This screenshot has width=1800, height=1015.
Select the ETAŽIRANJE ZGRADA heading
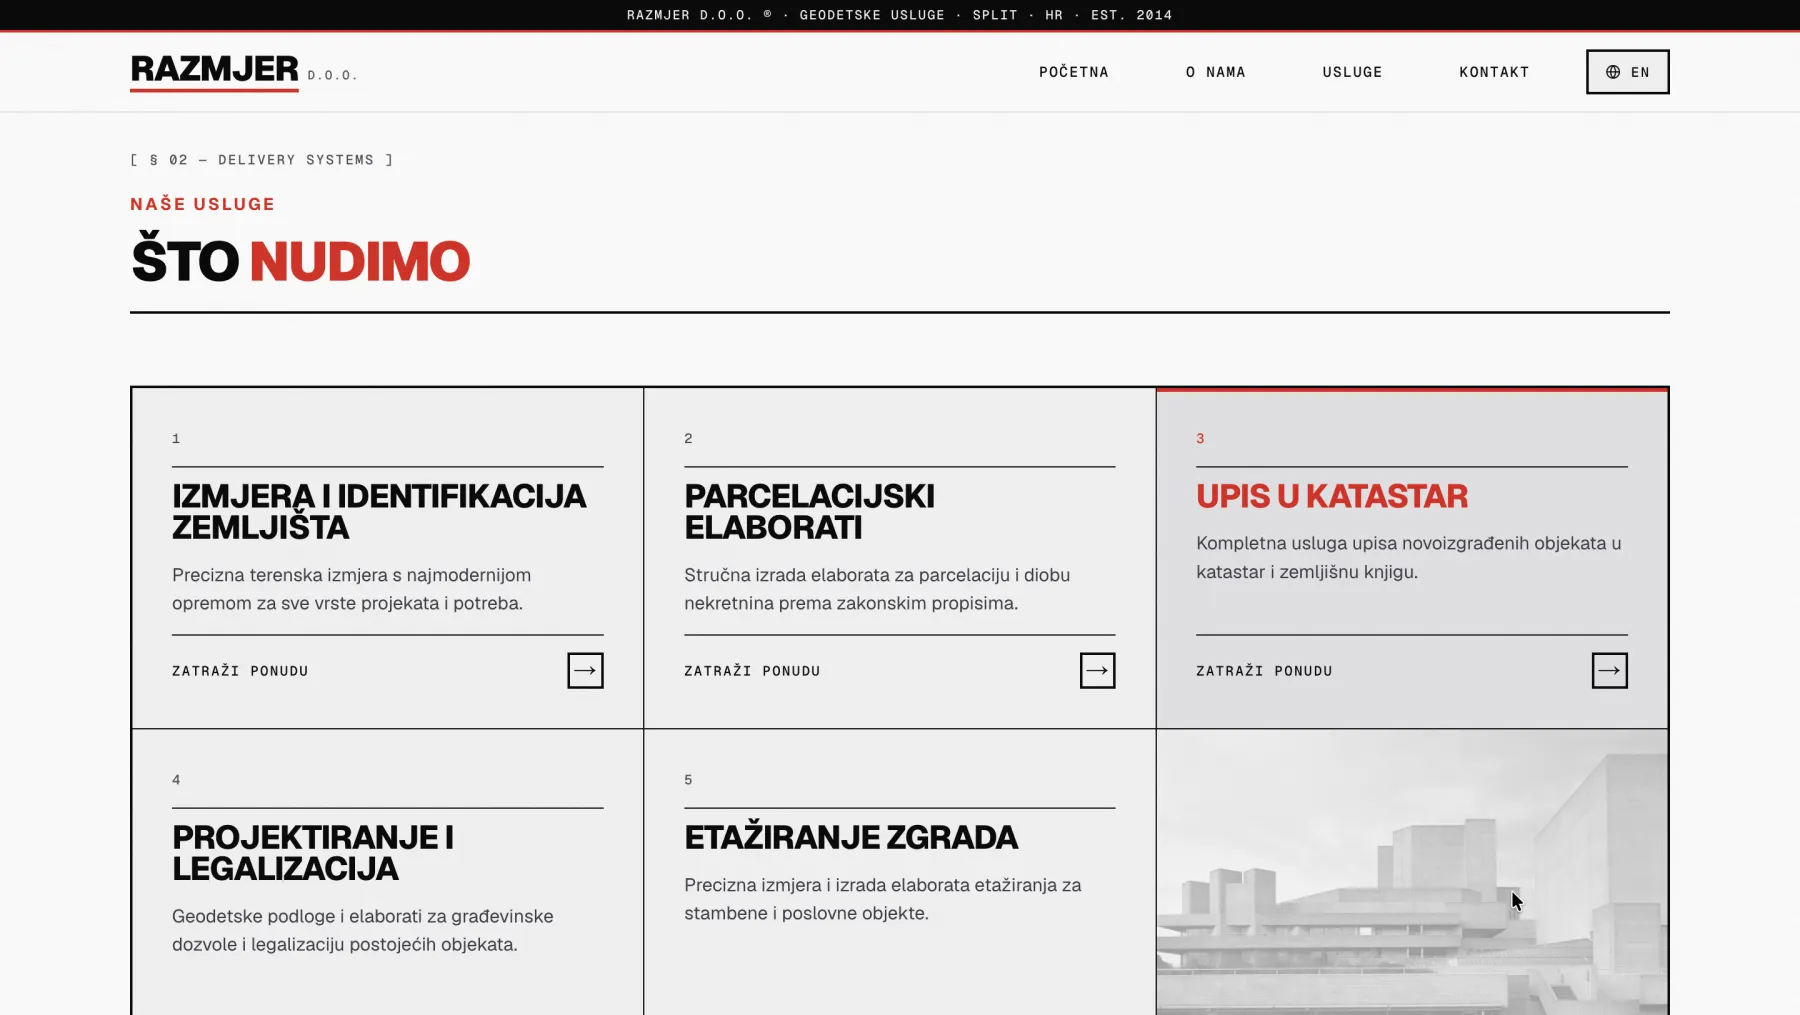click(x=851, y=837)
